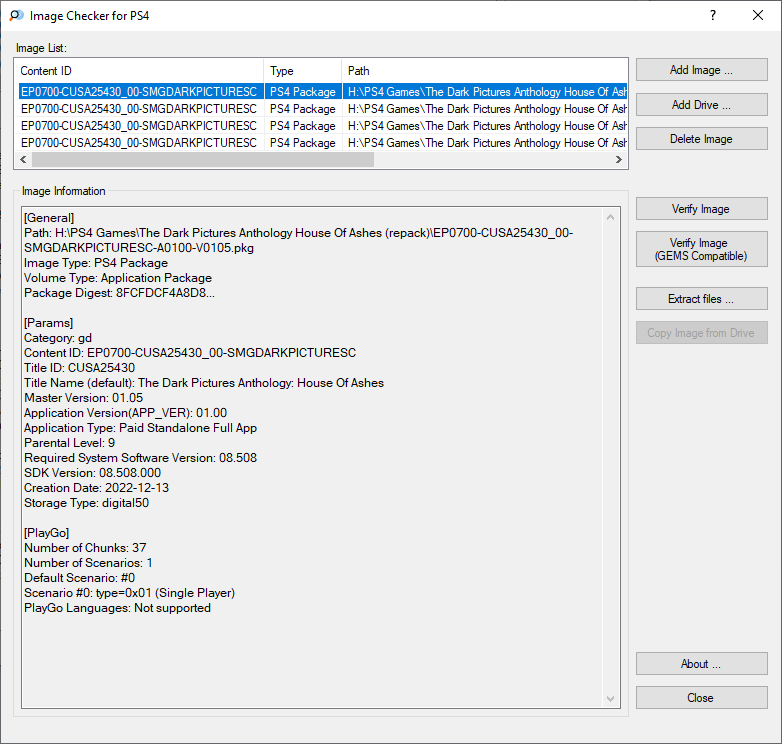Viewport: 782px width, 744px height.
Task: Click the image list horizontal scrollbar thumb
Action: (202, 160)
